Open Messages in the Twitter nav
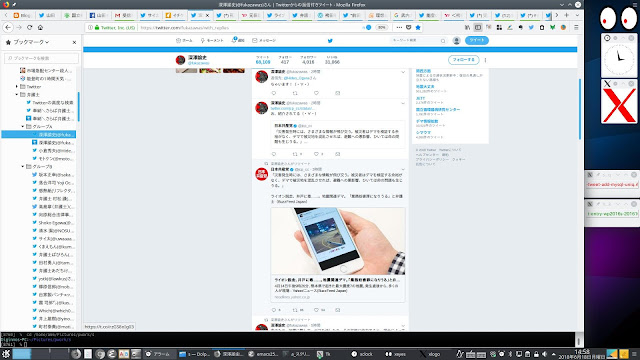Screen dimensions: 640x360 point(264,40)
